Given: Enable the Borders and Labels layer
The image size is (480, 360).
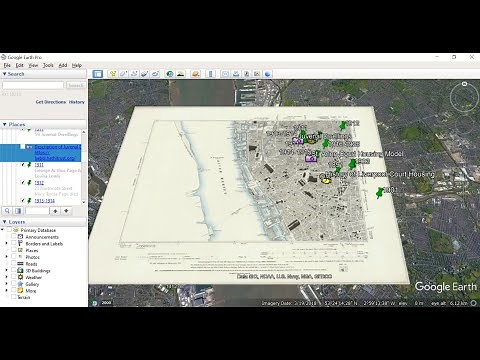Looking at the screenshot, I should [x=14, y=244].
